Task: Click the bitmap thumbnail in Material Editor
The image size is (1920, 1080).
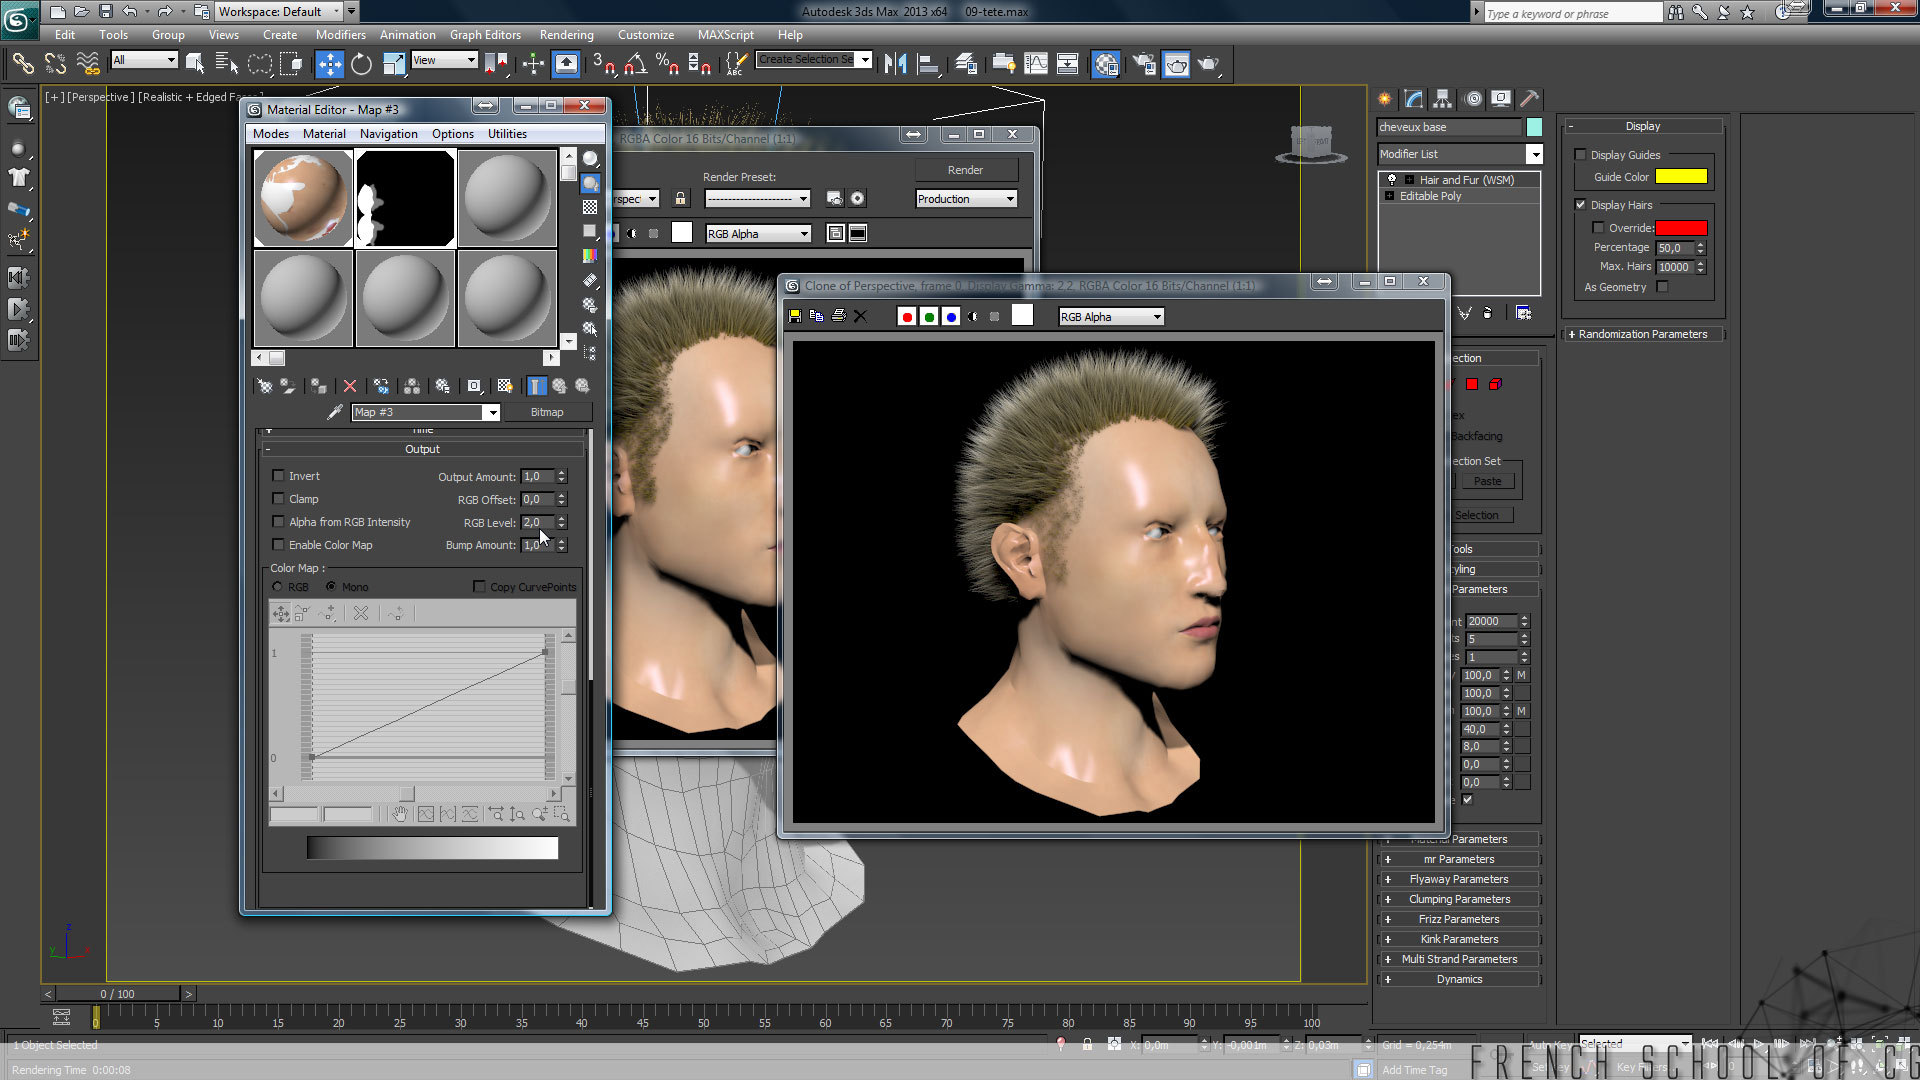Action: pos(405,196)
